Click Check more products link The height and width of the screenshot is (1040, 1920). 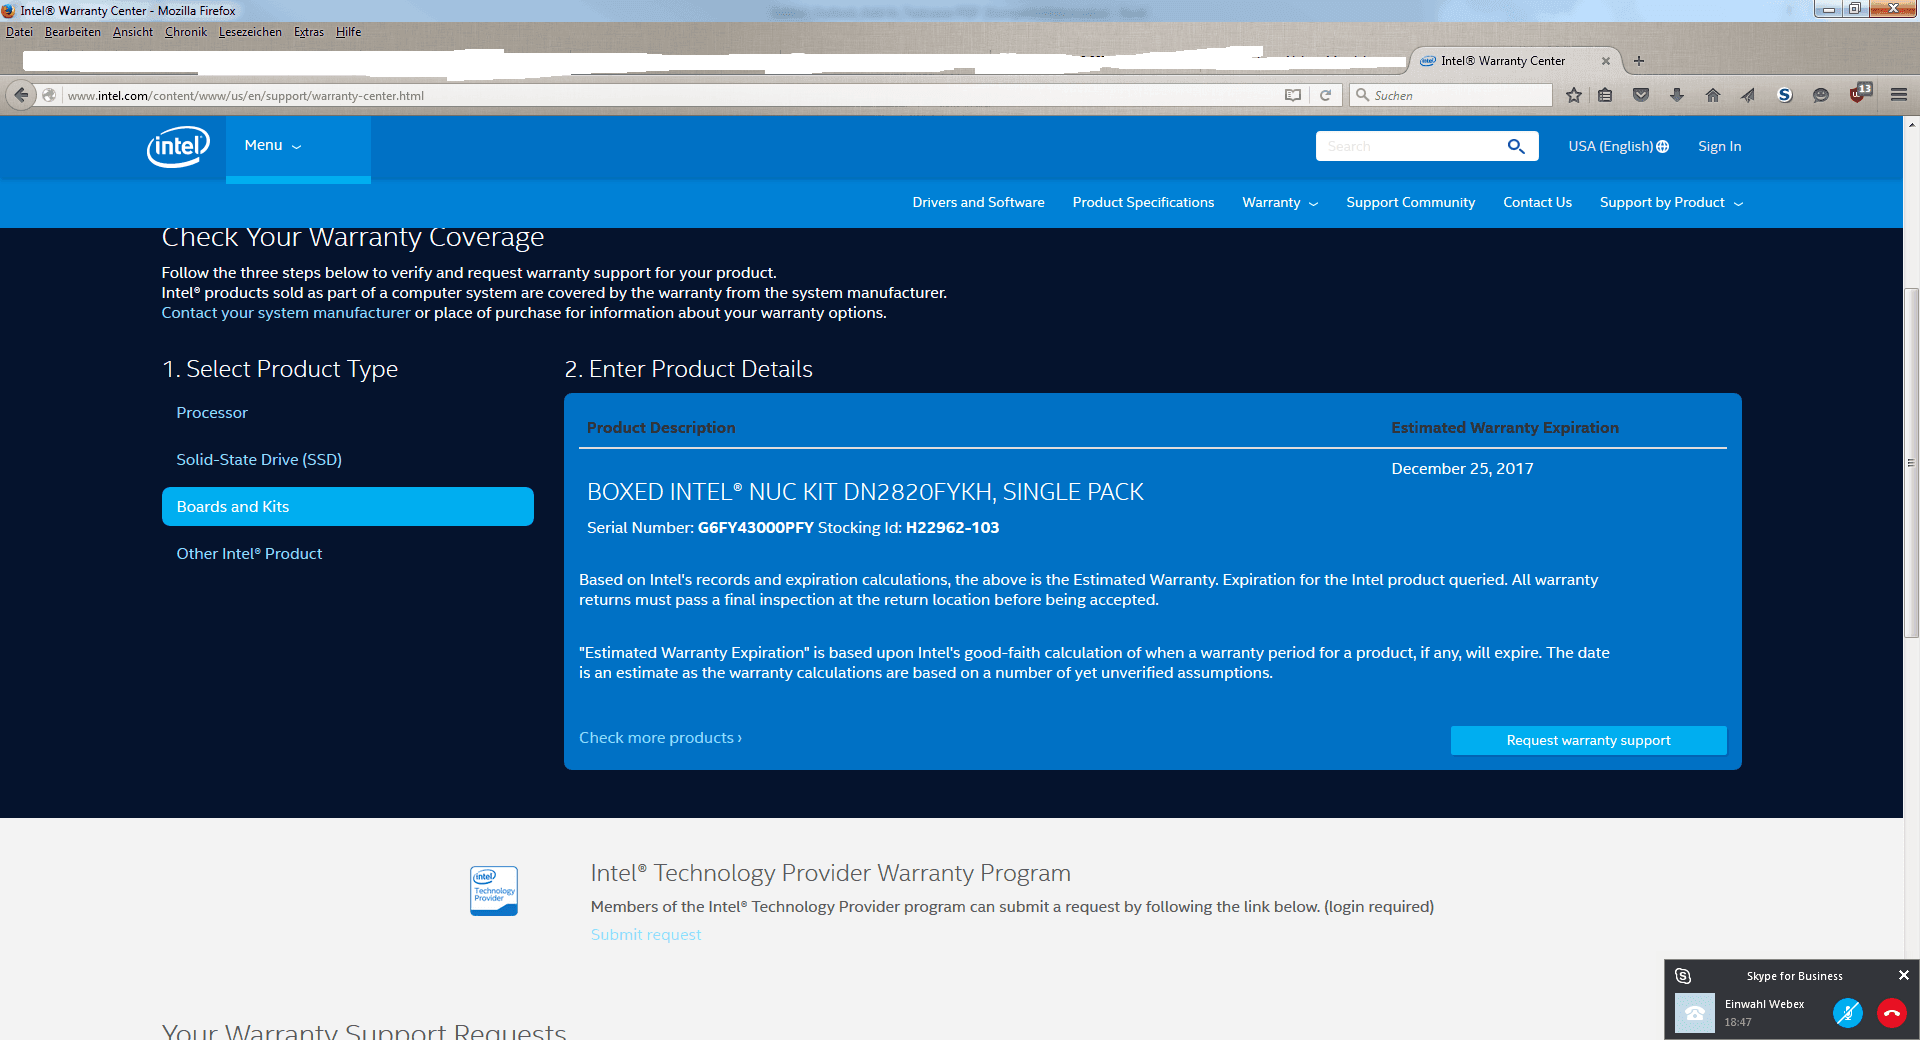[x=660, y=738]
